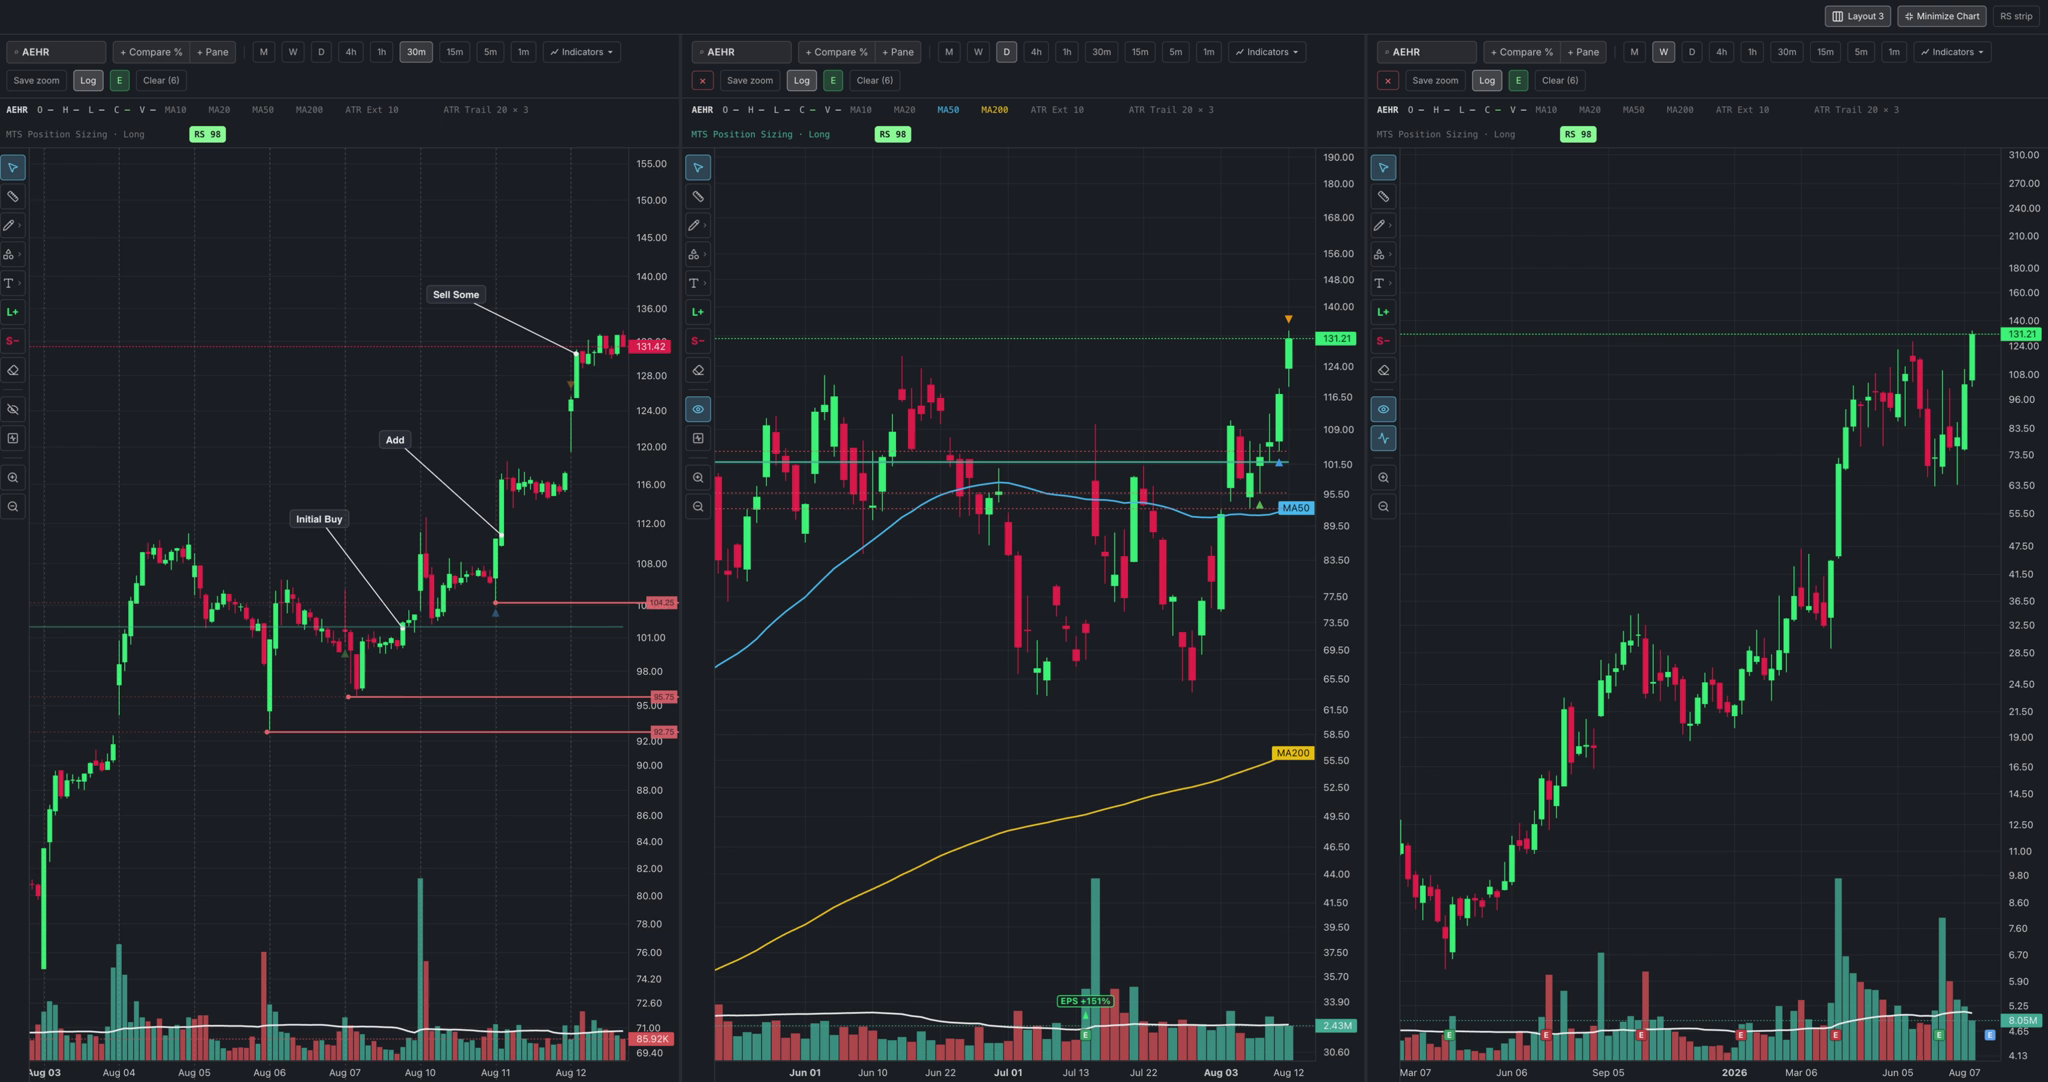Image resolution: width=2048 pixels, height=1082 pixels.
Task: Switch the middle chart to 4h timeframe
Action: 1036,52
